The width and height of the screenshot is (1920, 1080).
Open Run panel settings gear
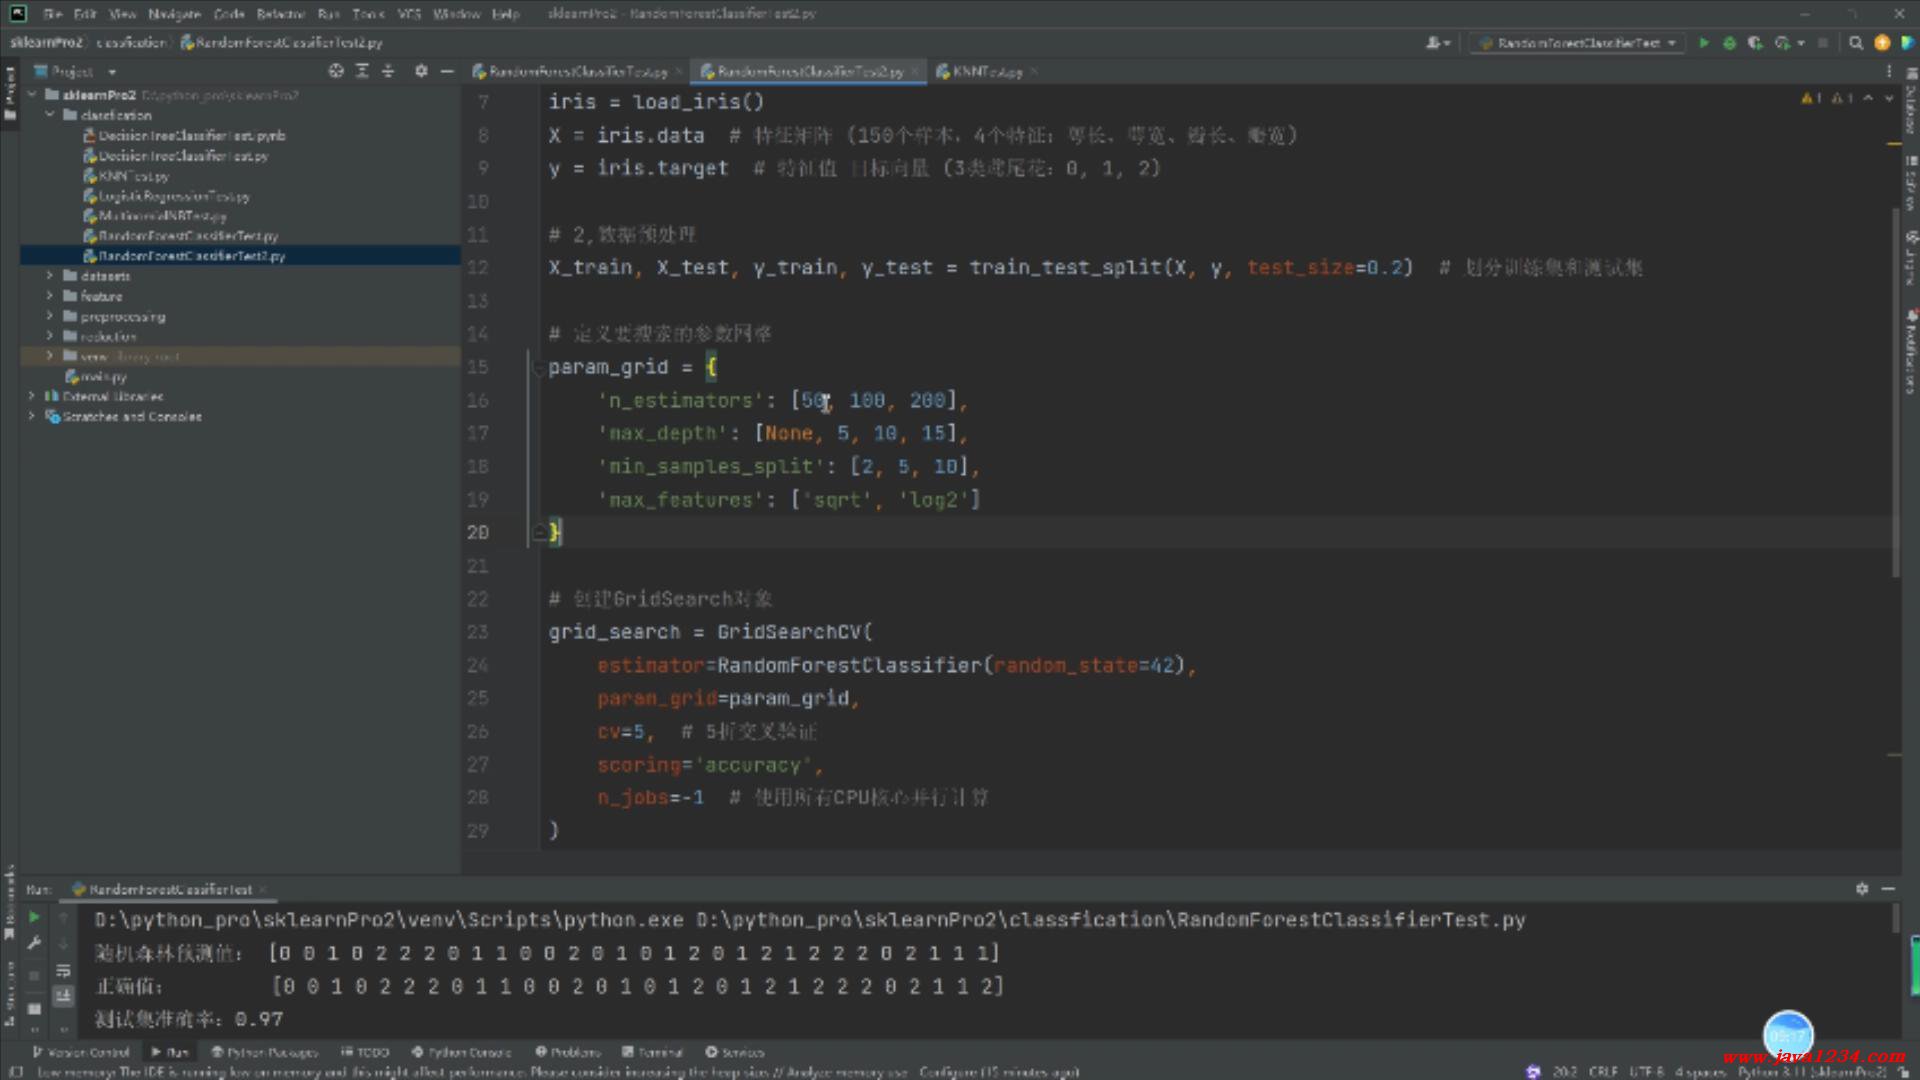pos(1862,888)
